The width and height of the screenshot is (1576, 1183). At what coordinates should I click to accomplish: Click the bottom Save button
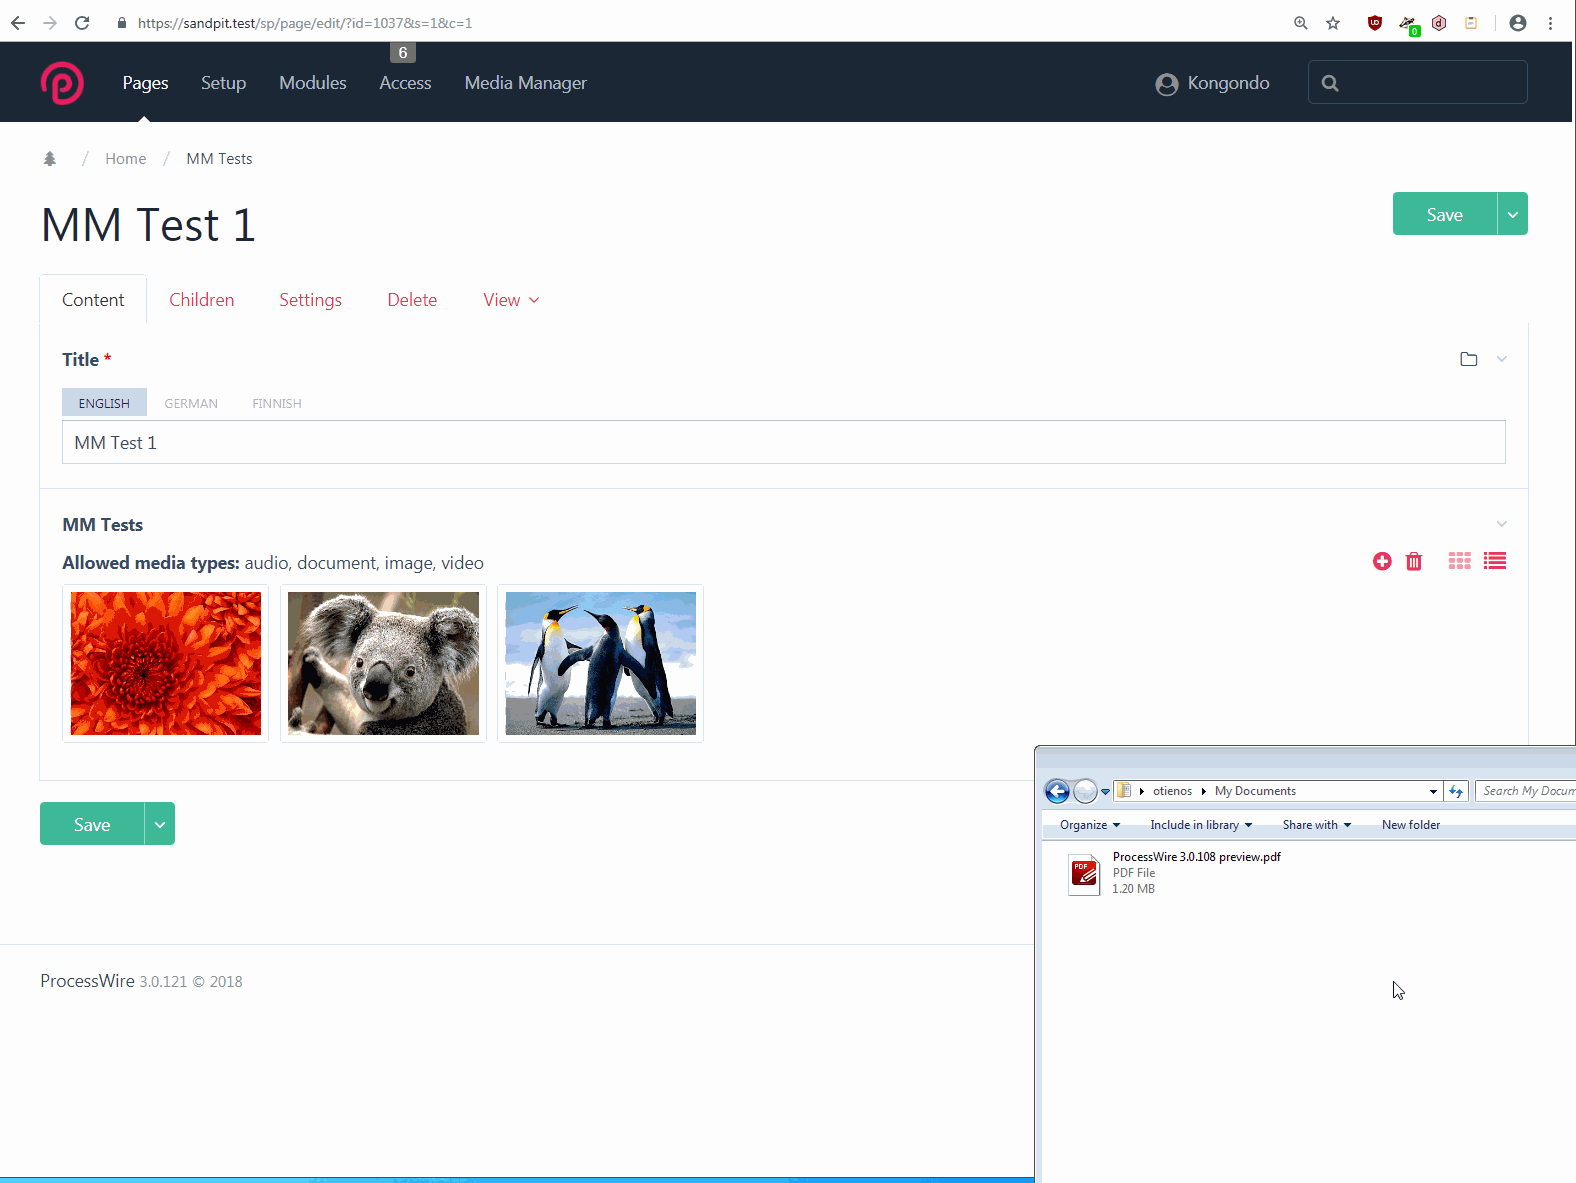[92, 824]
